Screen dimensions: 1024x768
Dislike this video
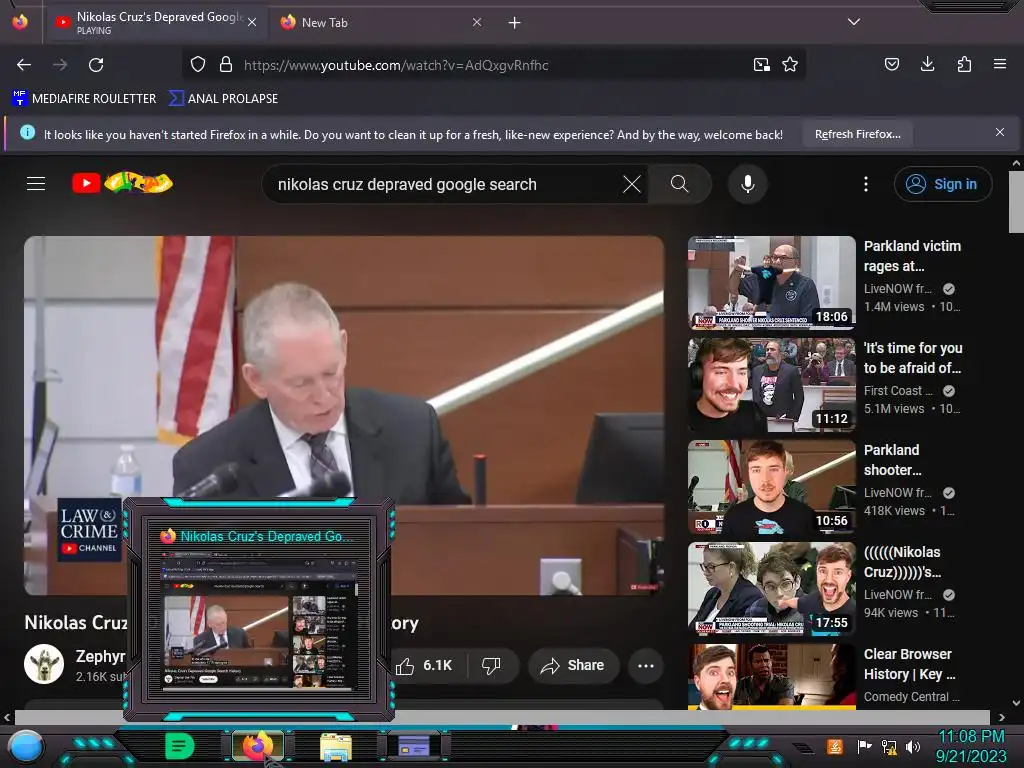point(492,665)
